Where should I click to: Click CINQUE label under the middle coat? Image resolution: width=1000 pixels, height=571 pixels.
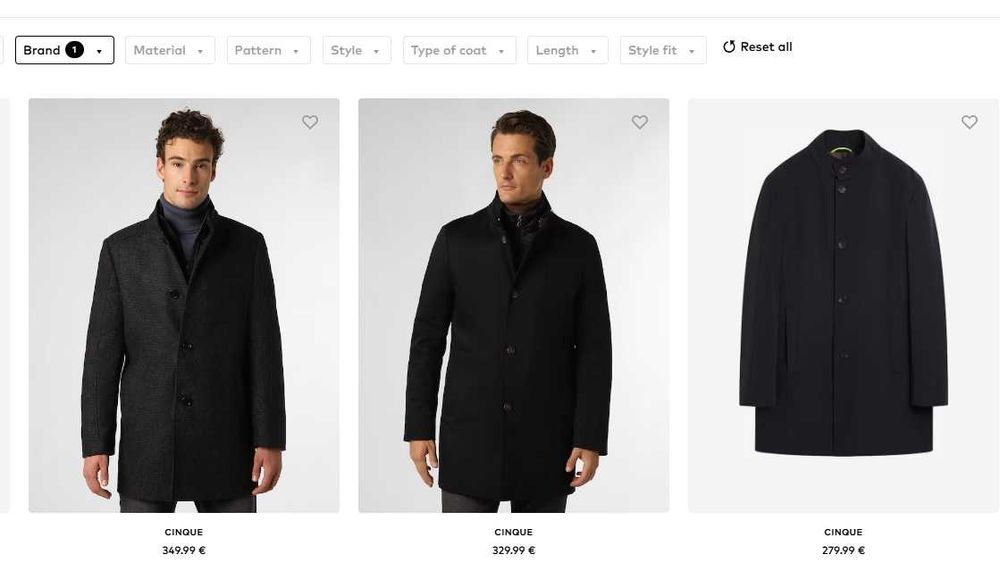click(x=513, y=532)
